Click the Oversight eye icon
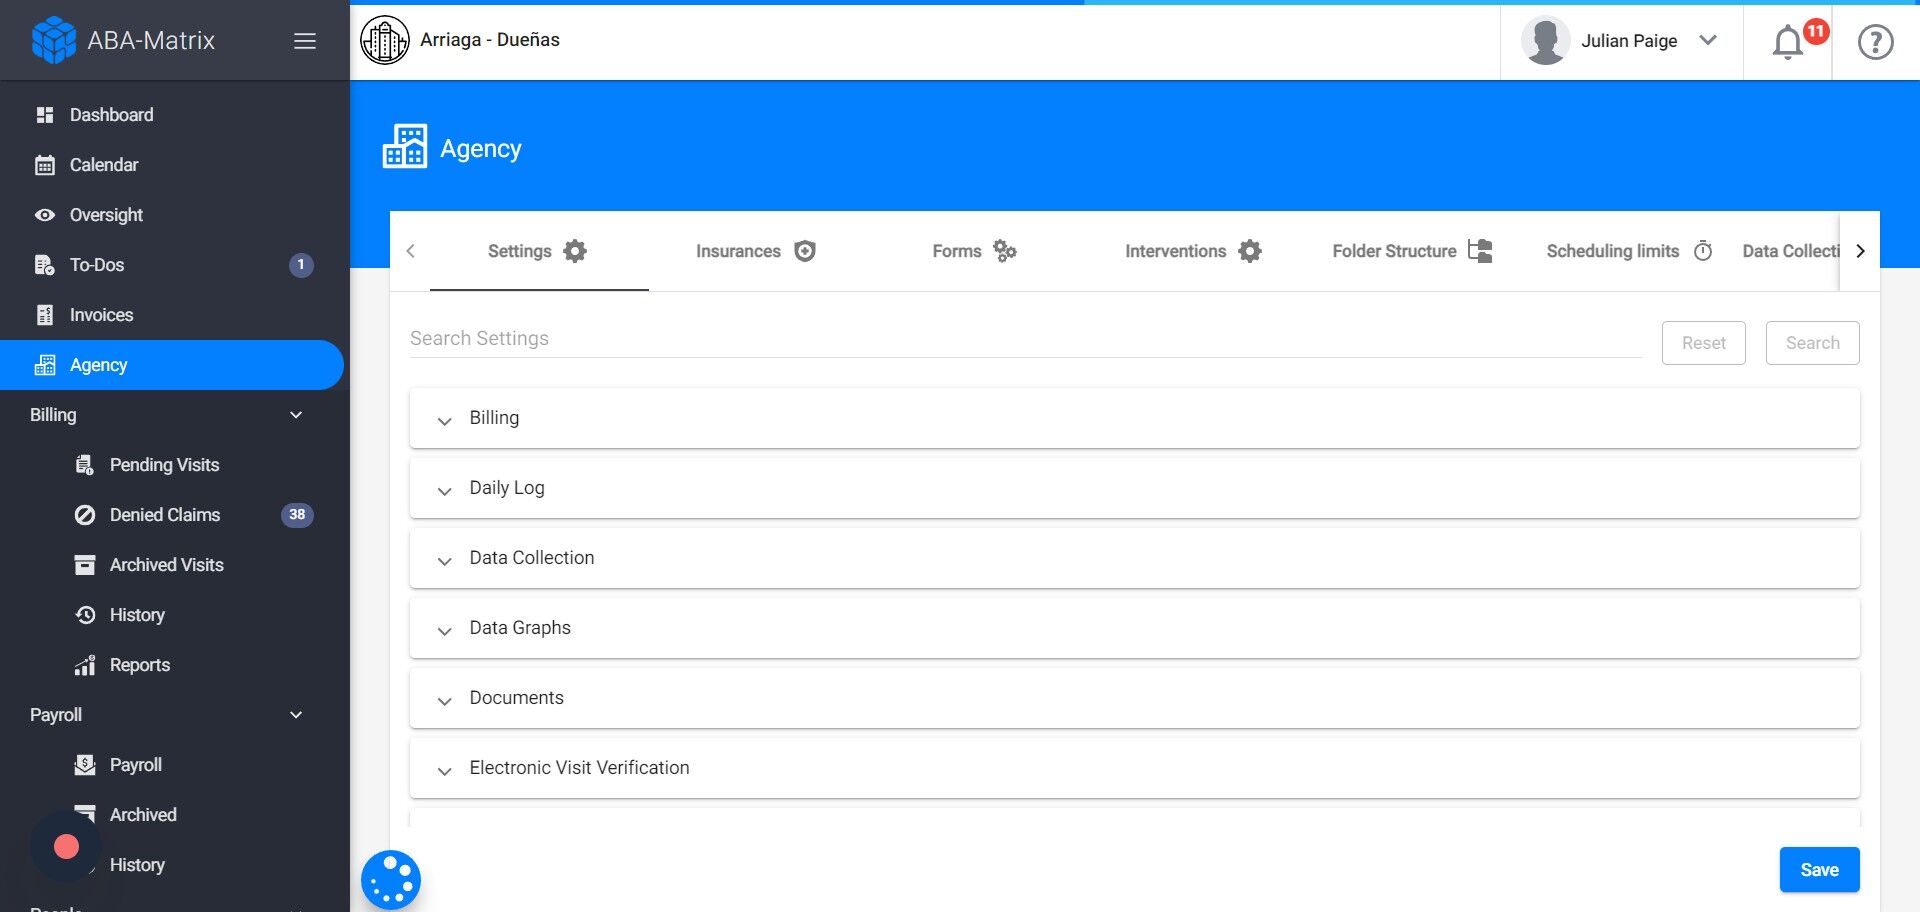Image resolution: width=1920 pixels, height=912 pixels. (45, 215)
